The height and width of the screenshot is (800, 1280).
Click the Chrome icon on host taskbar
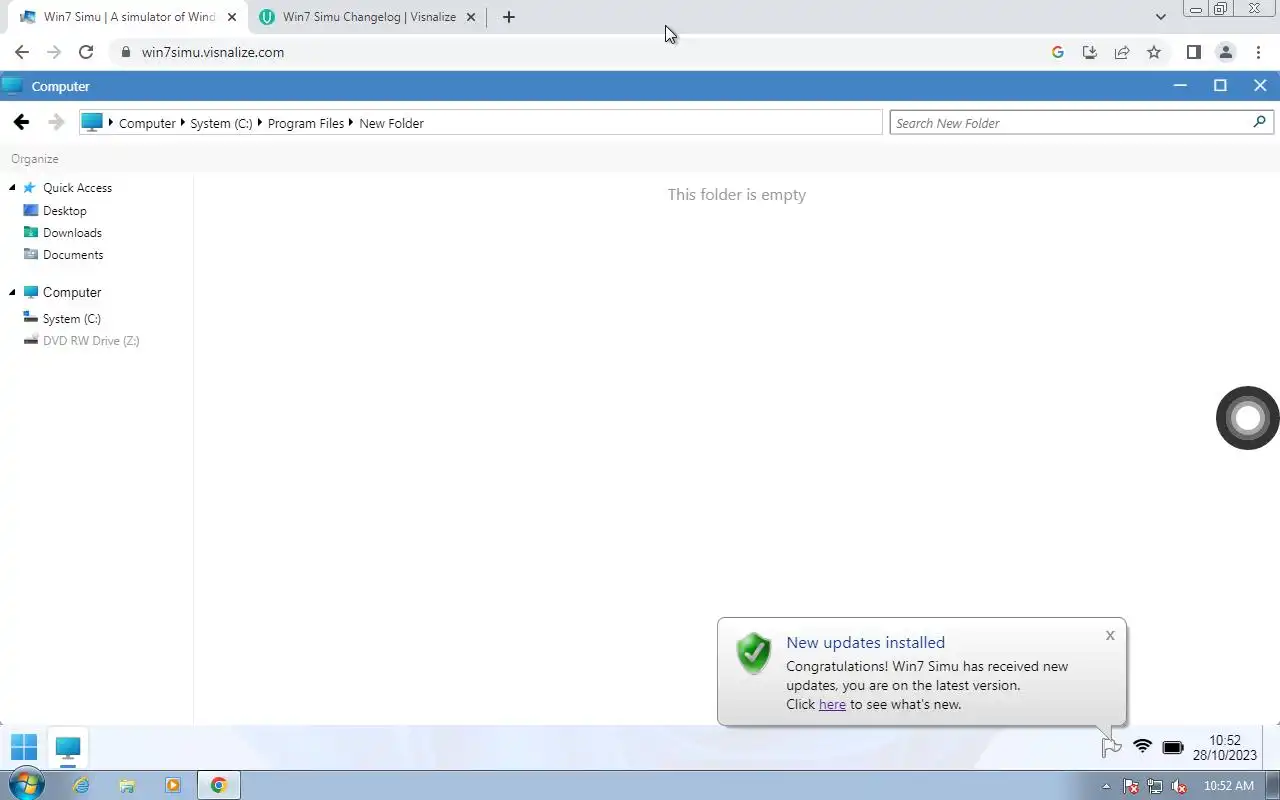(218, 786)
